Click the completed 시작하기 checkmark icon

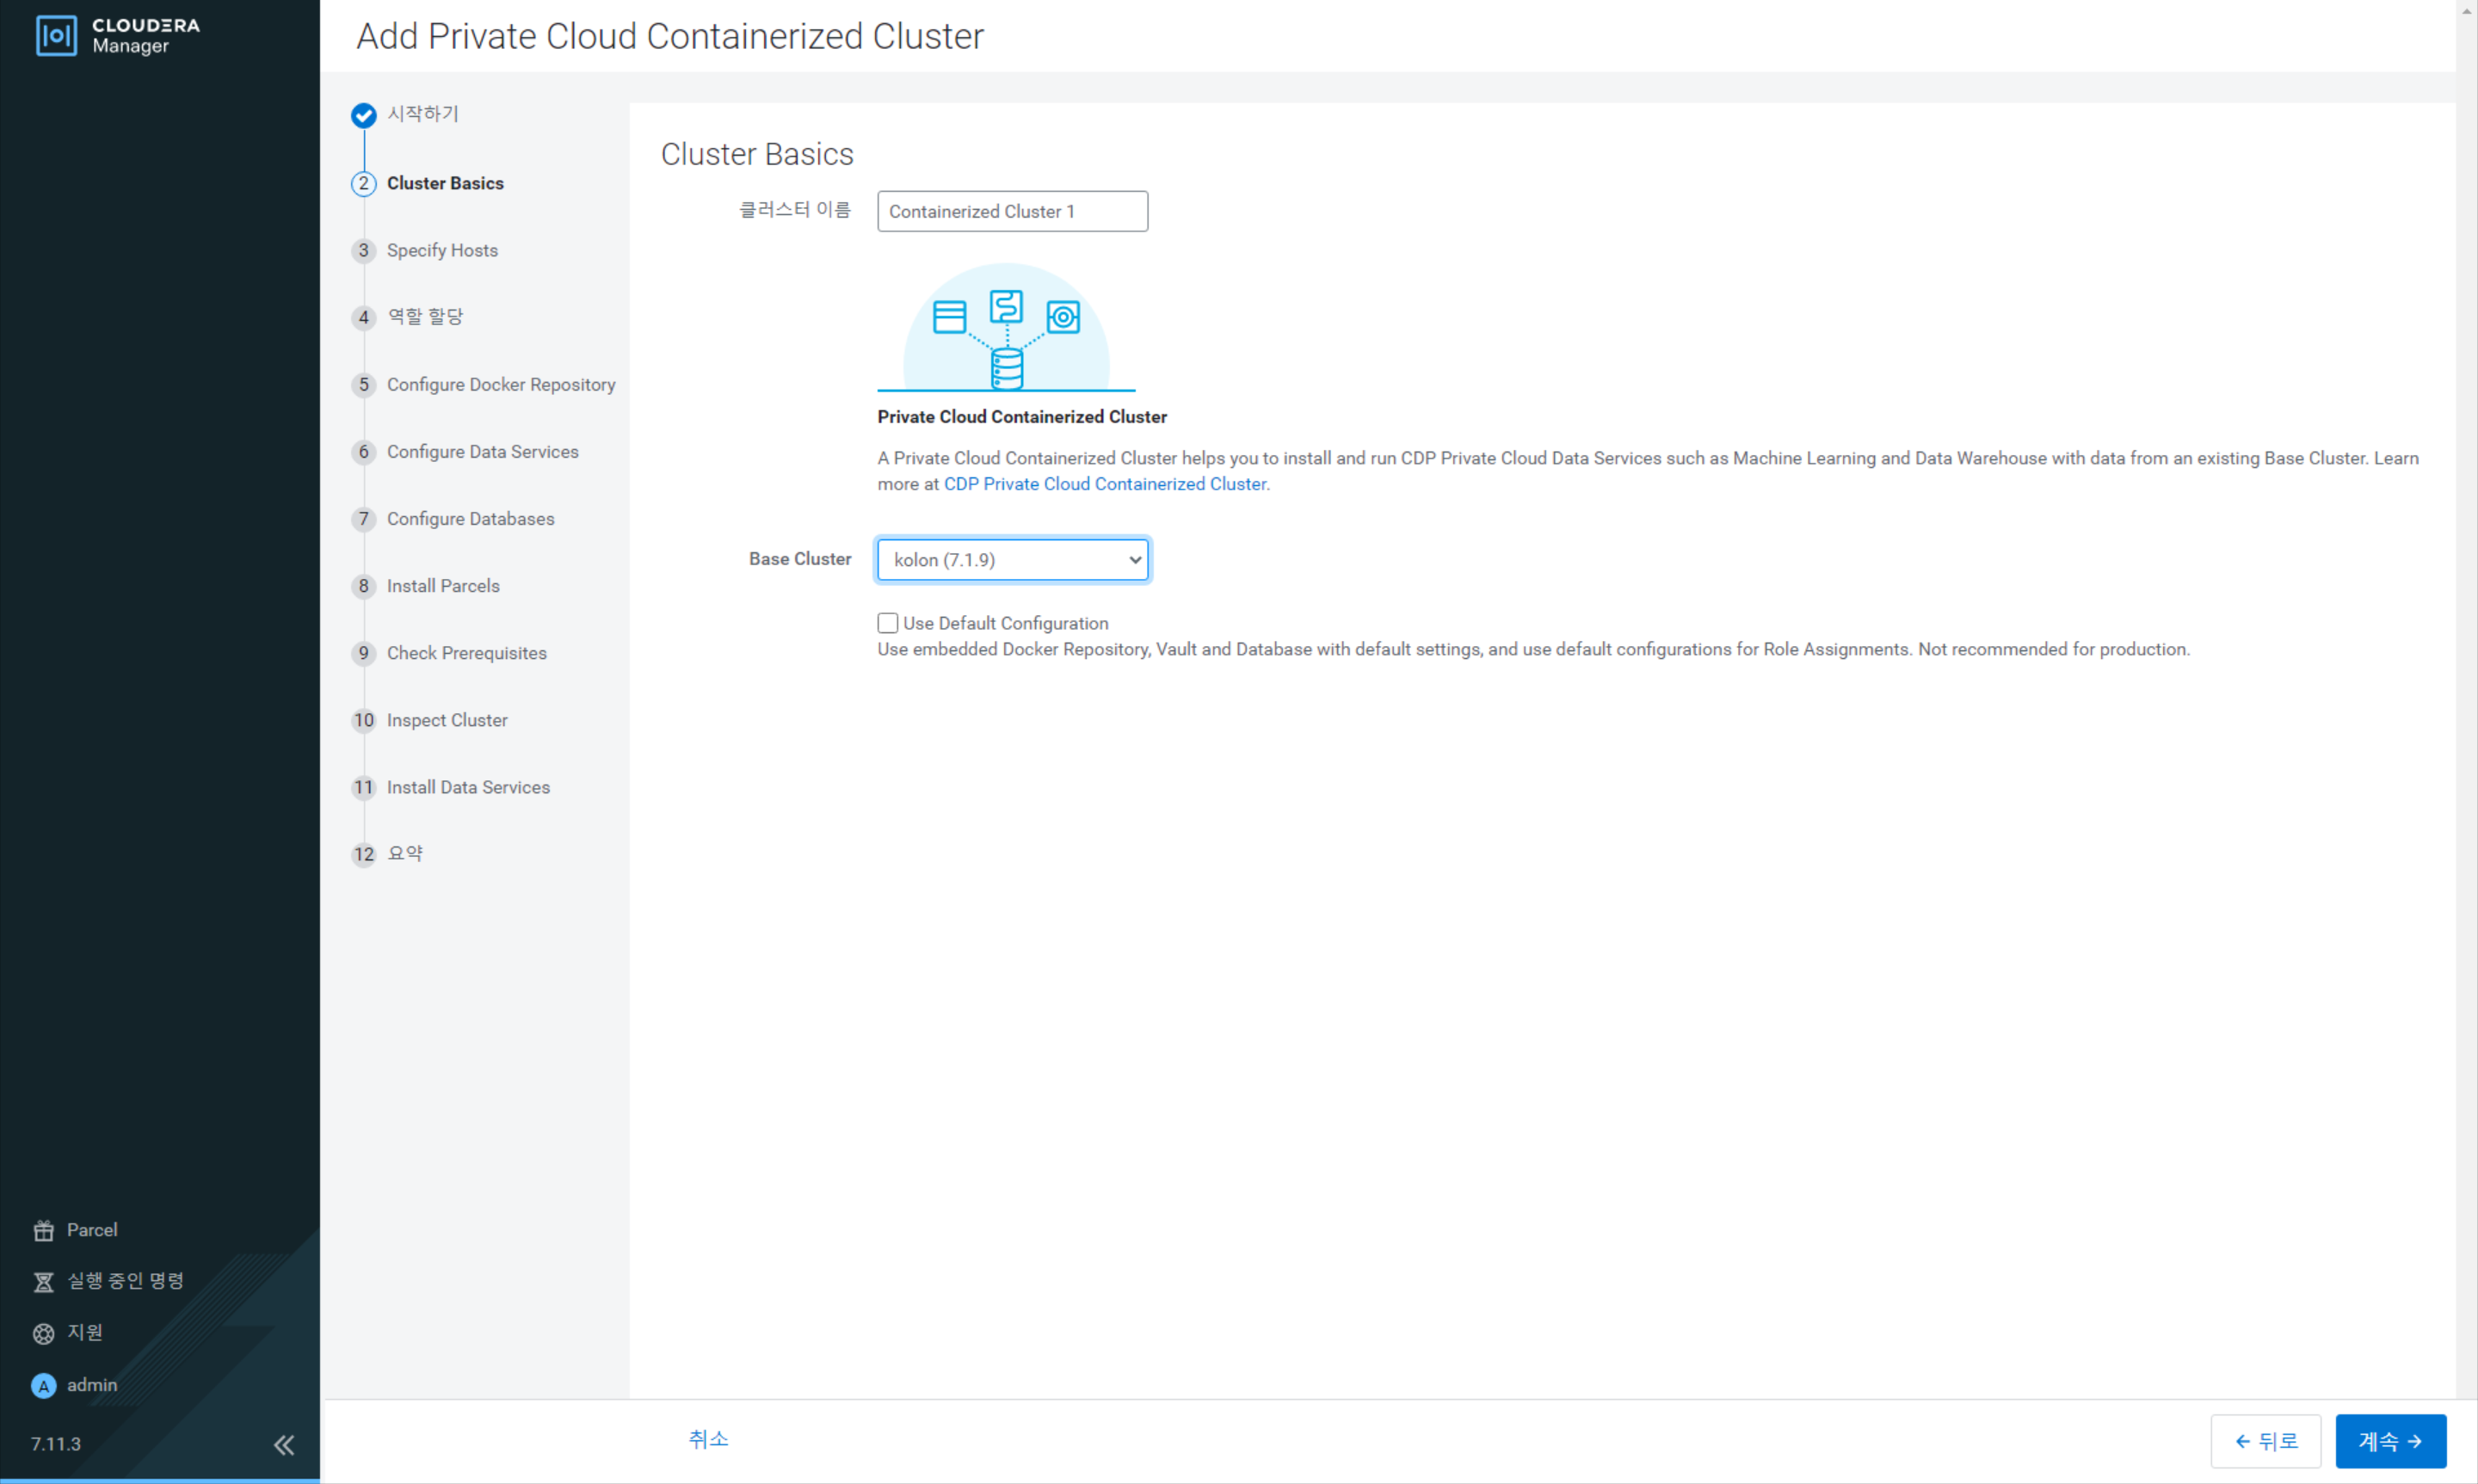coord(364,115)
